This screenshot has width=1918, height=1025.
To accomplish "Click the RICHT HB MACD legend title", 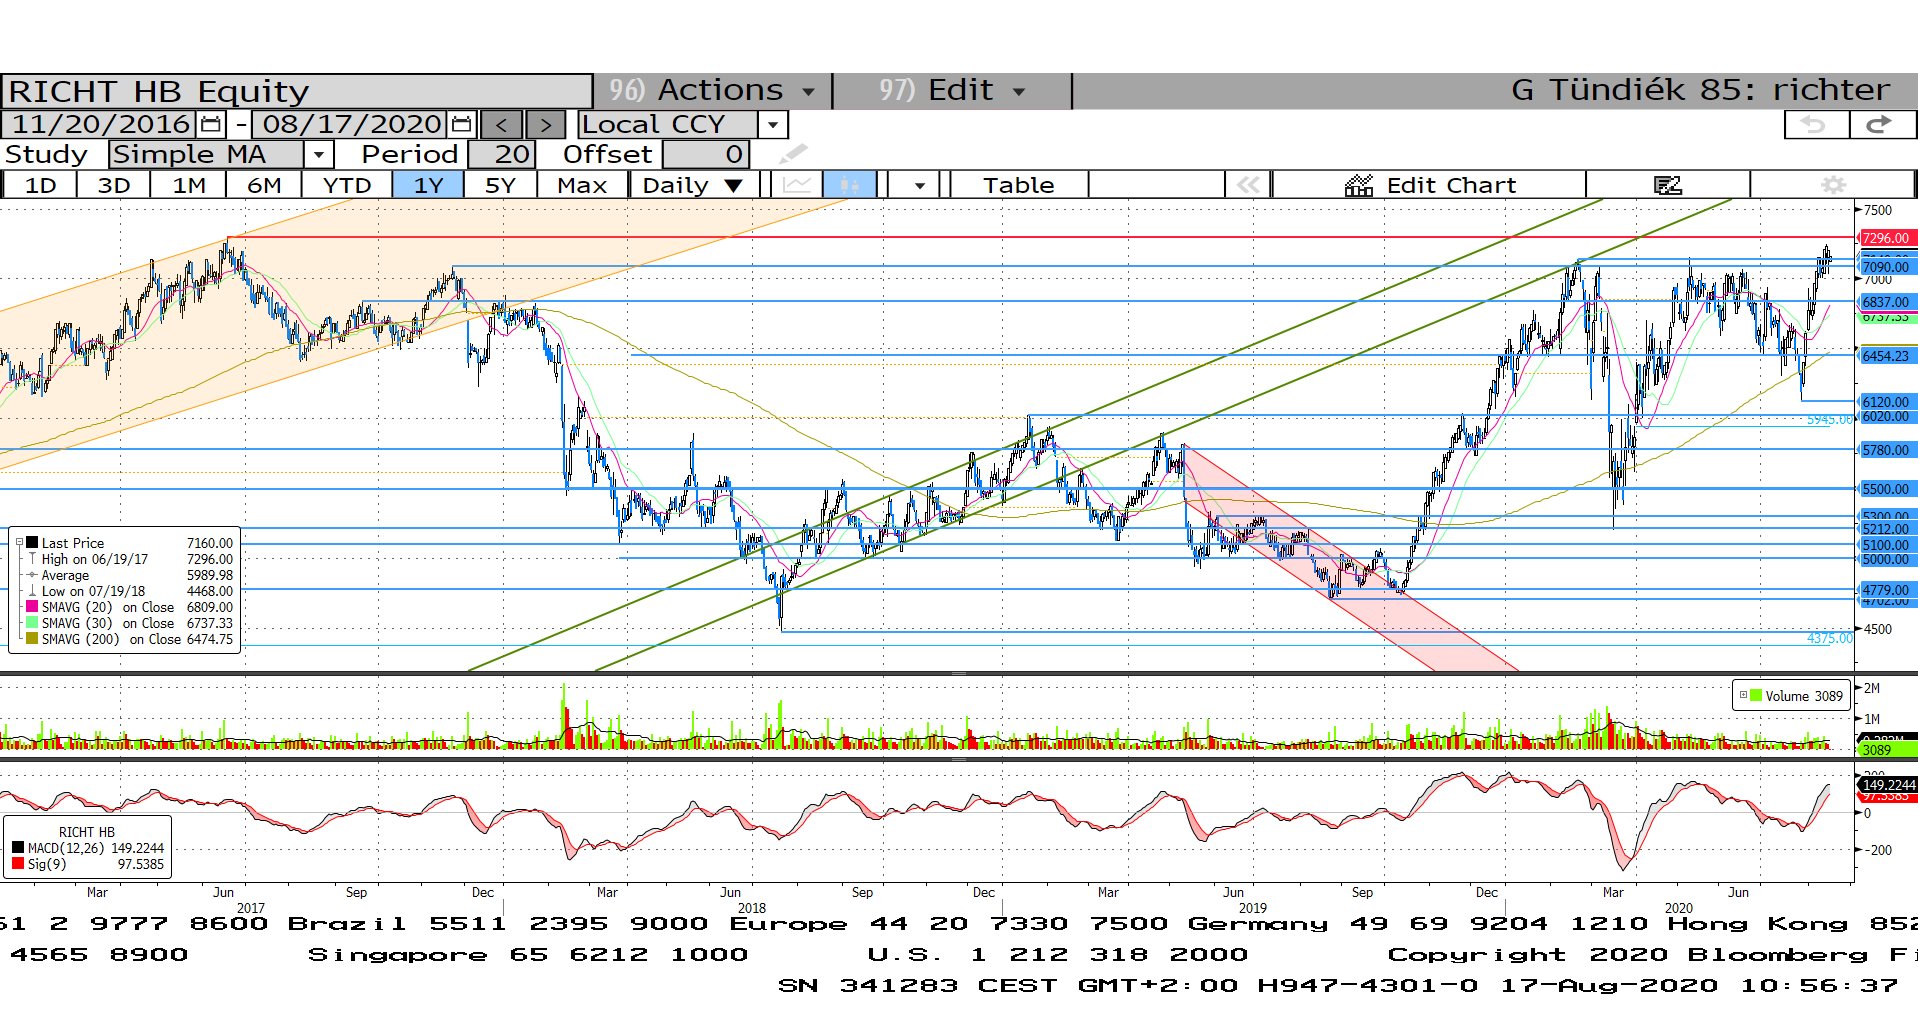I will [x=86, y=832].
